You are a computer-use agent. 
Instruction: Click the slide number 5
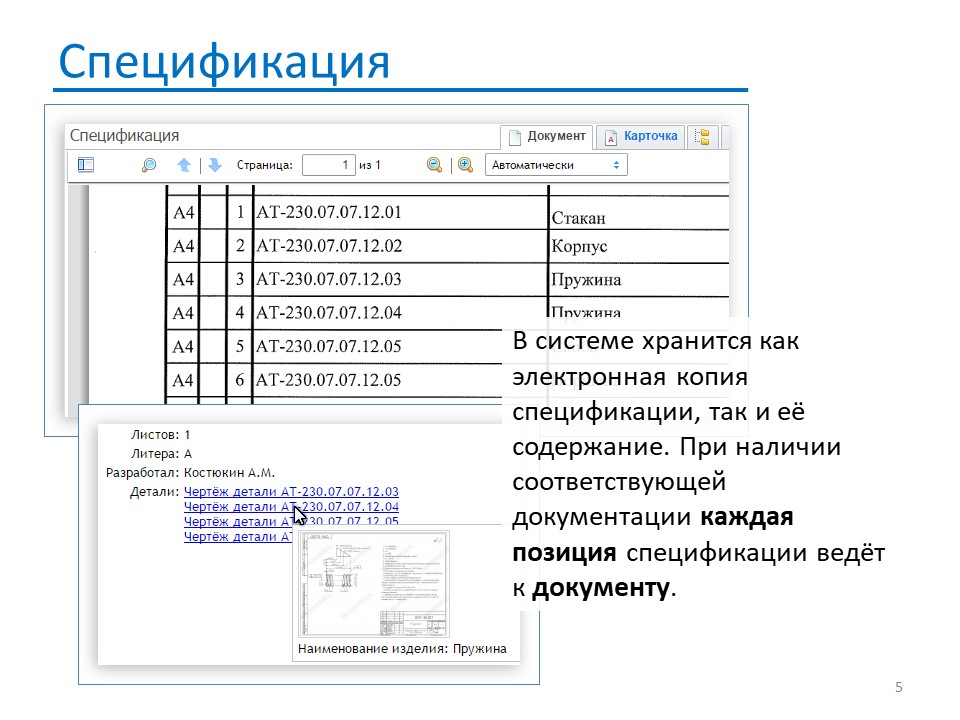899,687
